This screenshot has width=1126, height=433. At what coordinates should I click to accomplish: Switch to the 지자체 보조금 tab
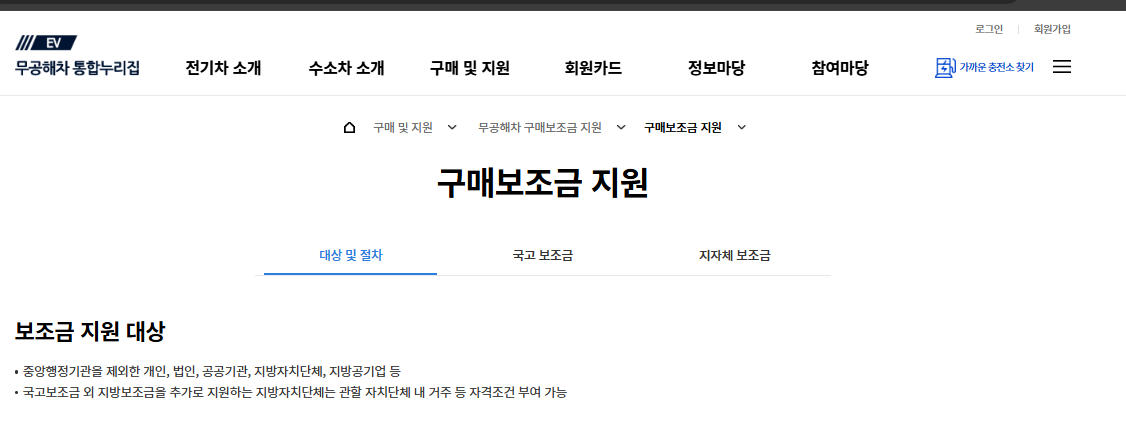click(735, 256)
